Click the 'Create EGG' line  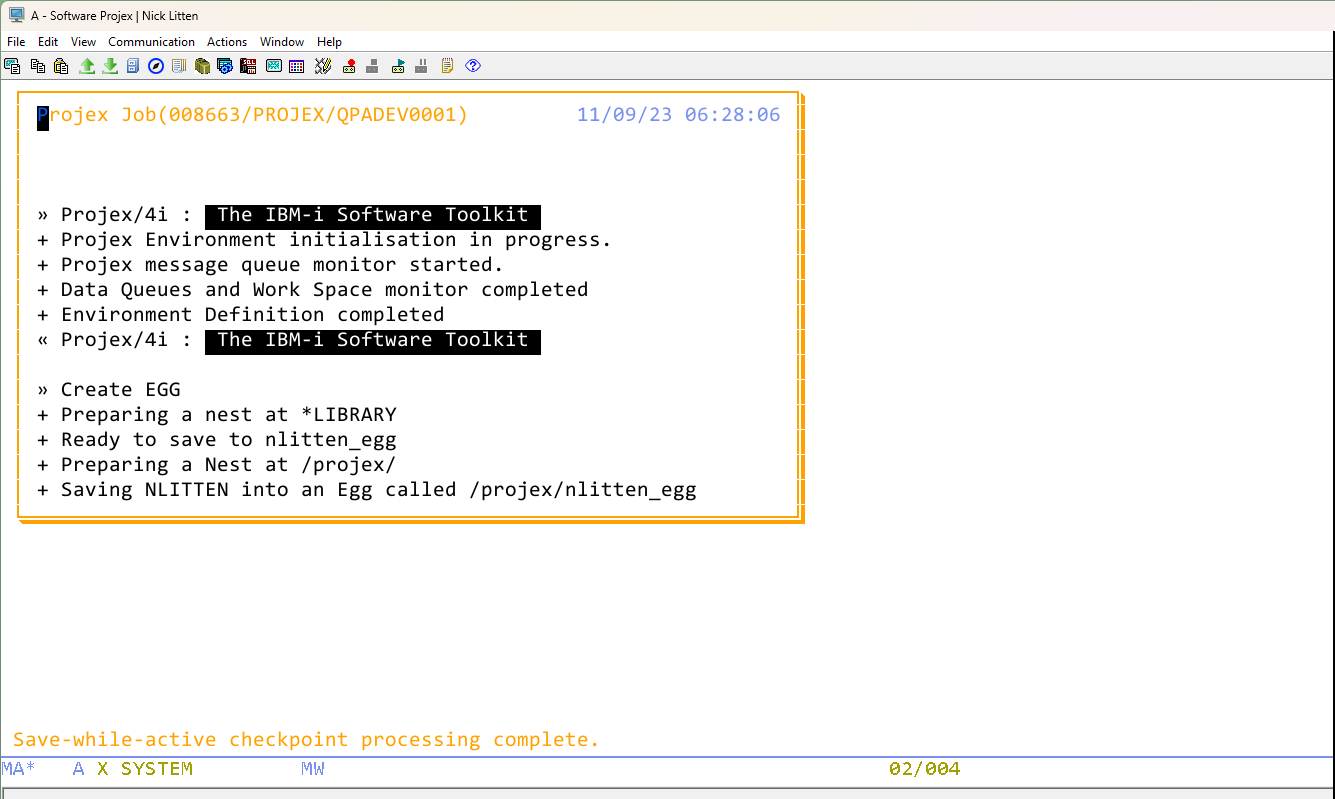coord(109,390)
